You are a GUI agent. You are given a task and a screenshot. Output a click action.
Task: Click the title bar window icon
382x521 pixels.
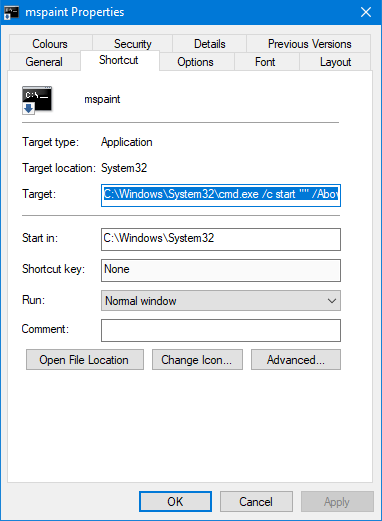point(11,12)
